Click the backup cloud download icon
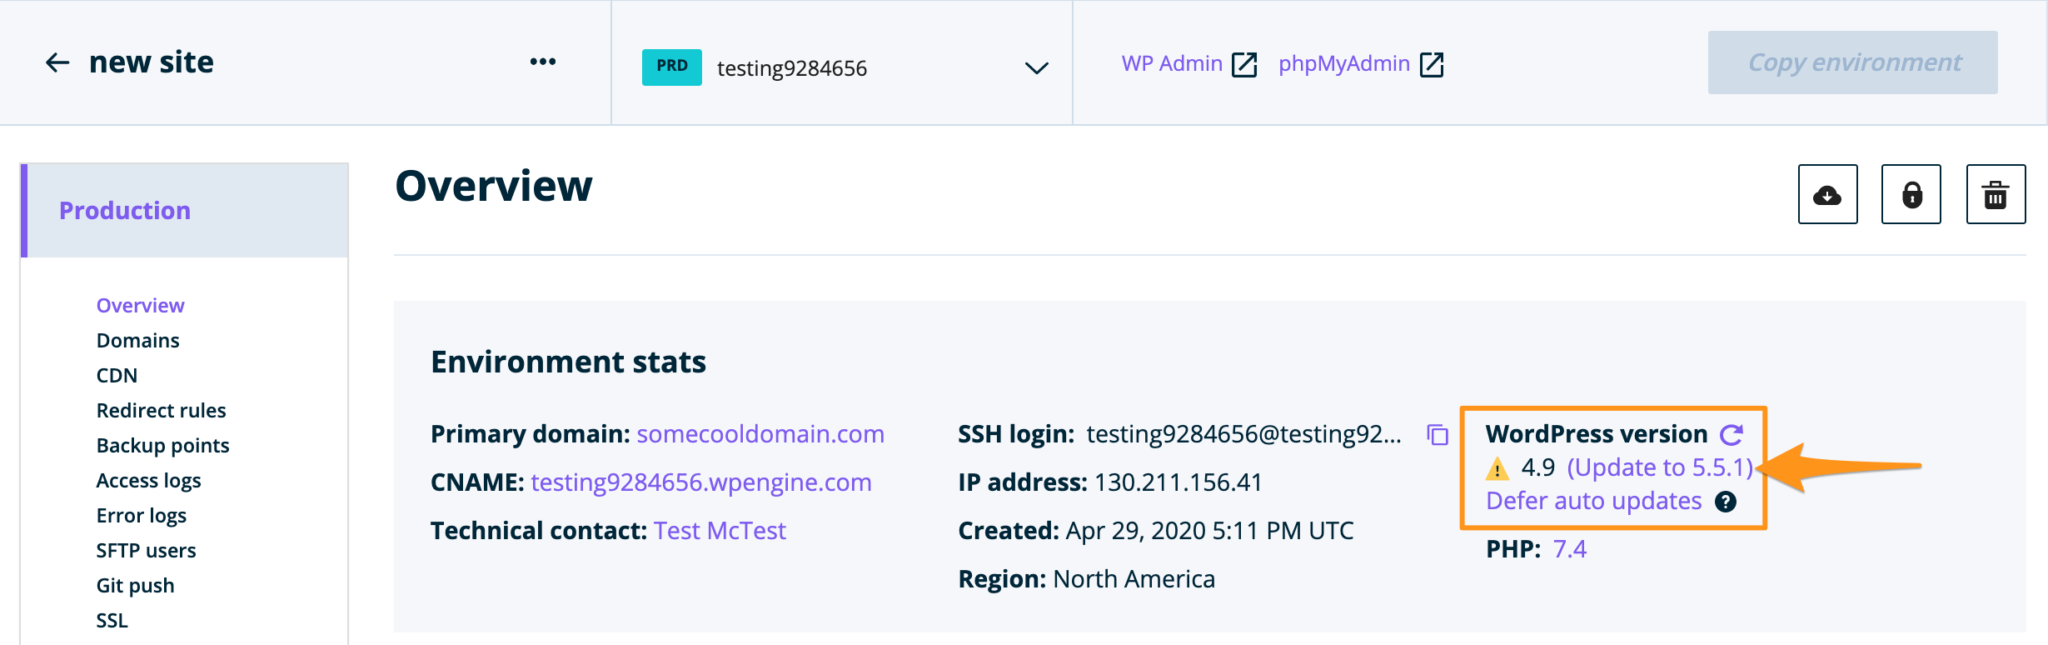Viewport: 2048px width, 645px height. pos(1827,195)
